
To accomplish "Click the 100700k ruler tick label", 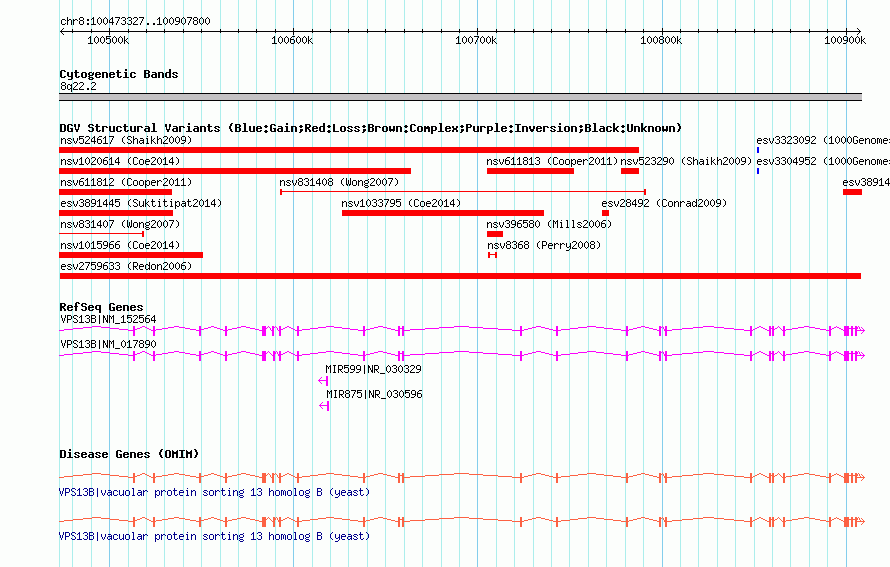I will click(x=476, y=40).
